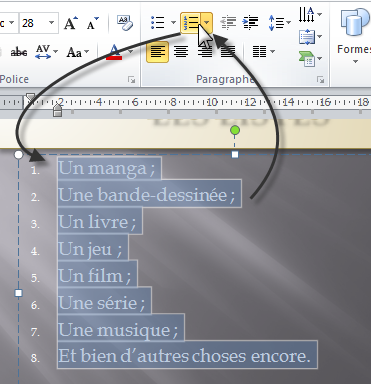Decrease the list indent level
This screenshot has width=371, height=384.
coord(228,23)
